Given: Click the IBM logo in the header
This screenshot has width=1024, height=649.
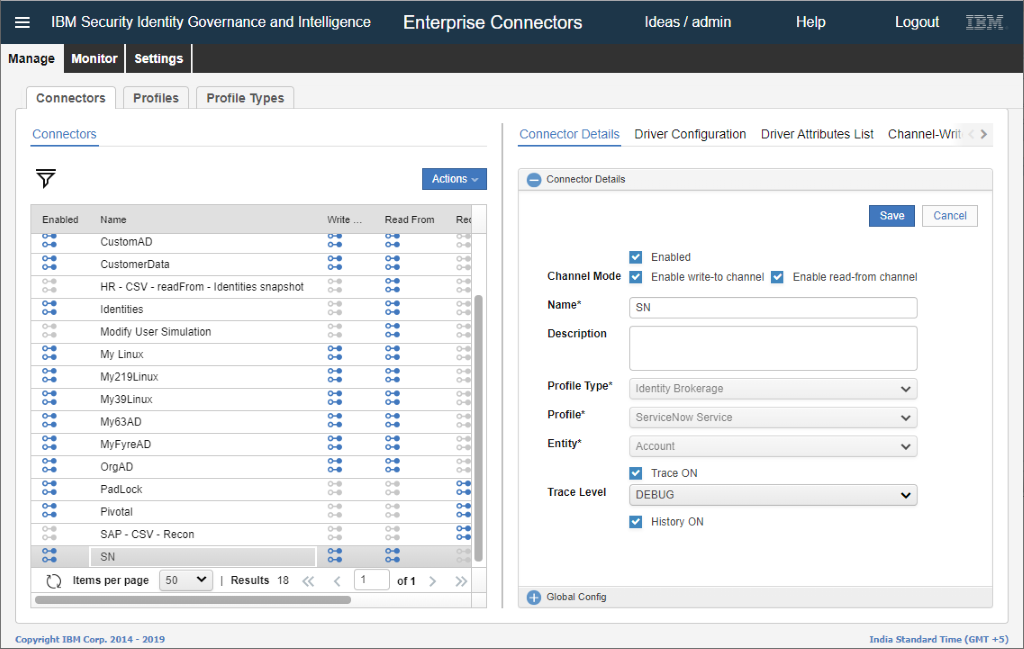Looking at the screenshot, I should coord(985,22).
